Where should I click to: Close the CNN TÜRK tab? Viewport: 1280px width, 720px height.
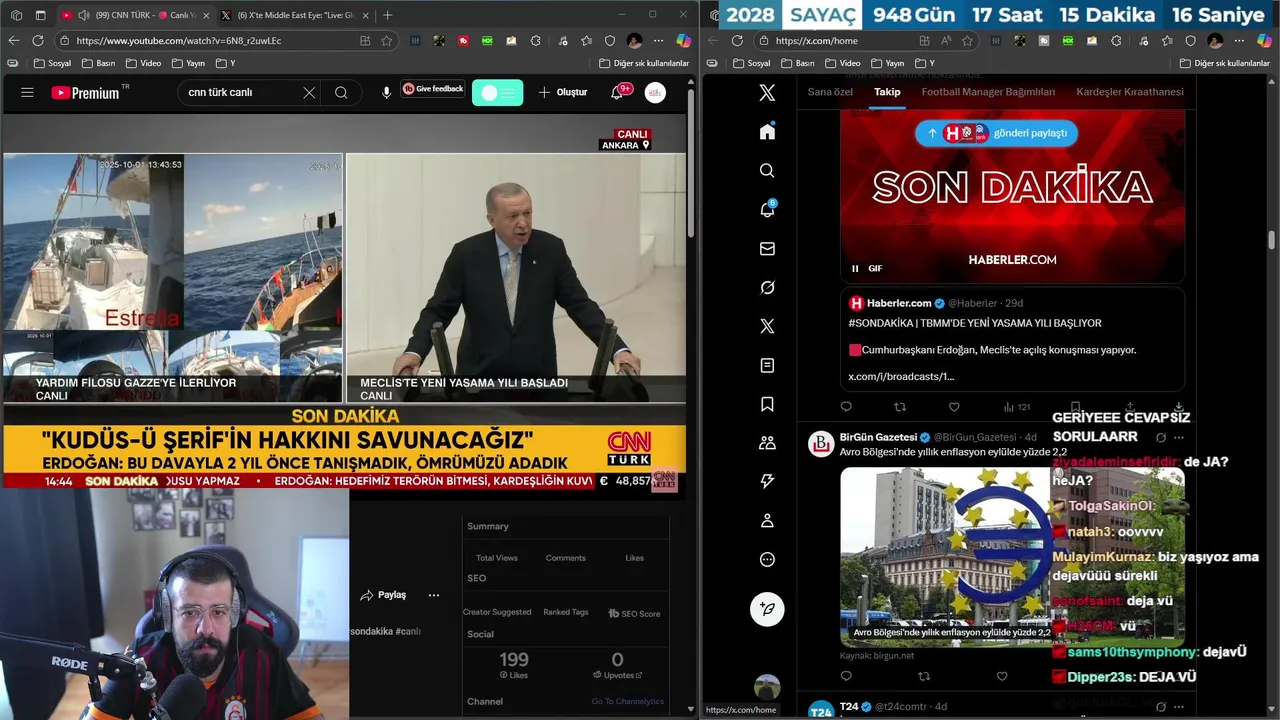point(206,15)
